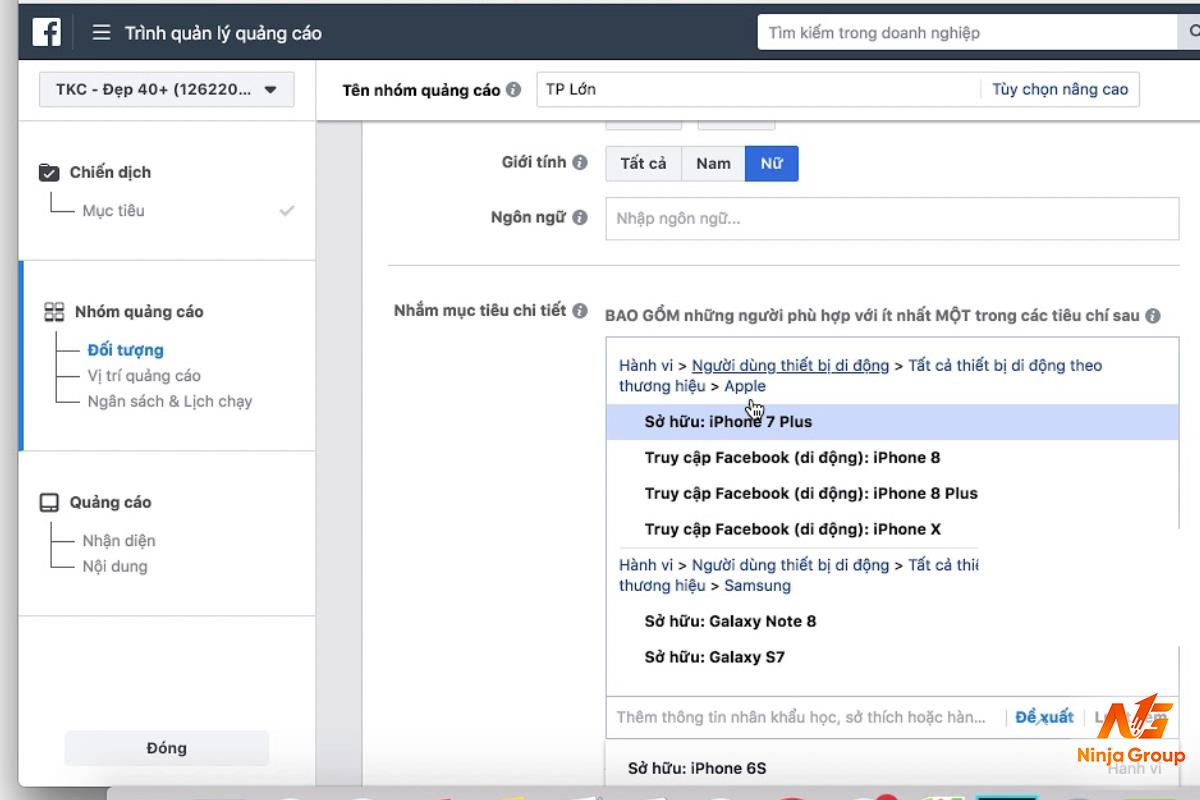
Task: Go to Vị trí quảng cáo
Action: (x=144, y=375)
